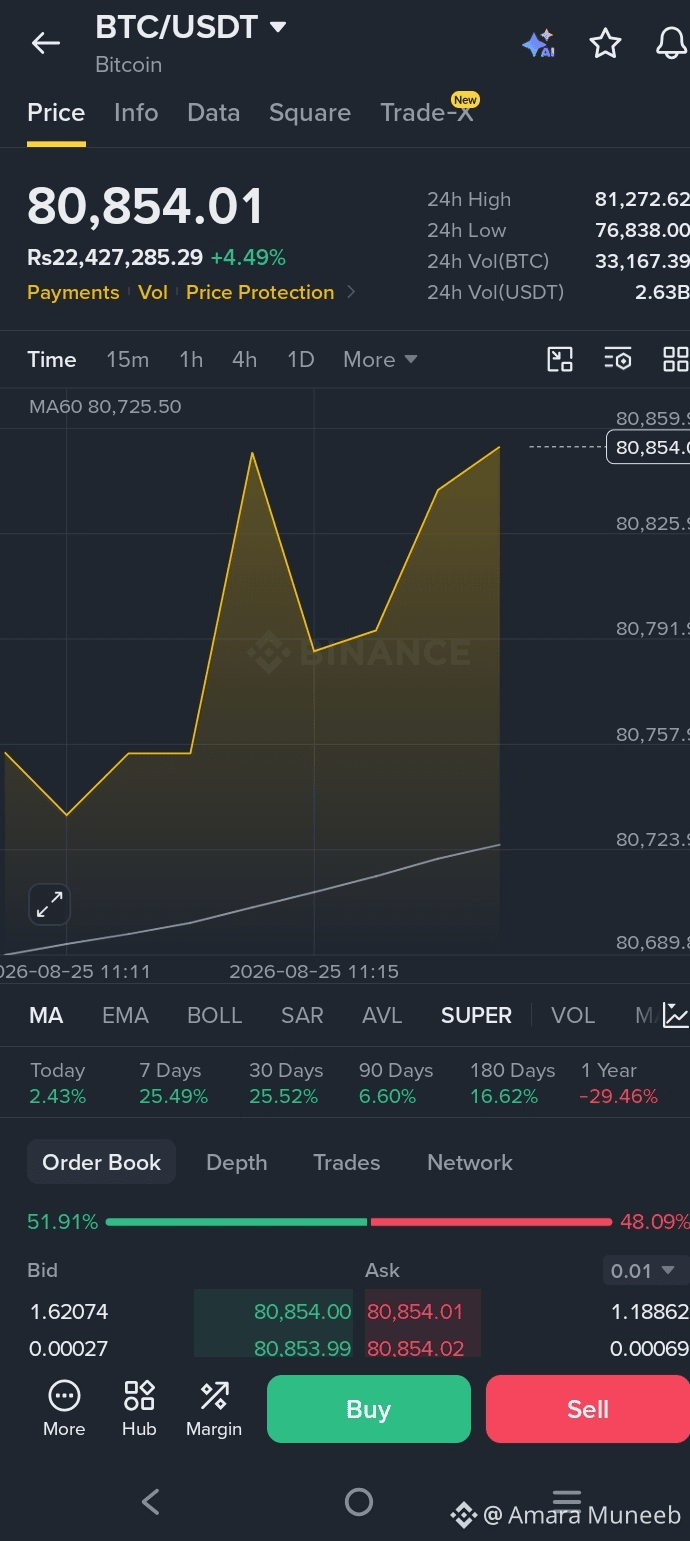Open the More menu in bottom bar
The height and width of the screenshot is (1541, 690).
click(64, 1408)
